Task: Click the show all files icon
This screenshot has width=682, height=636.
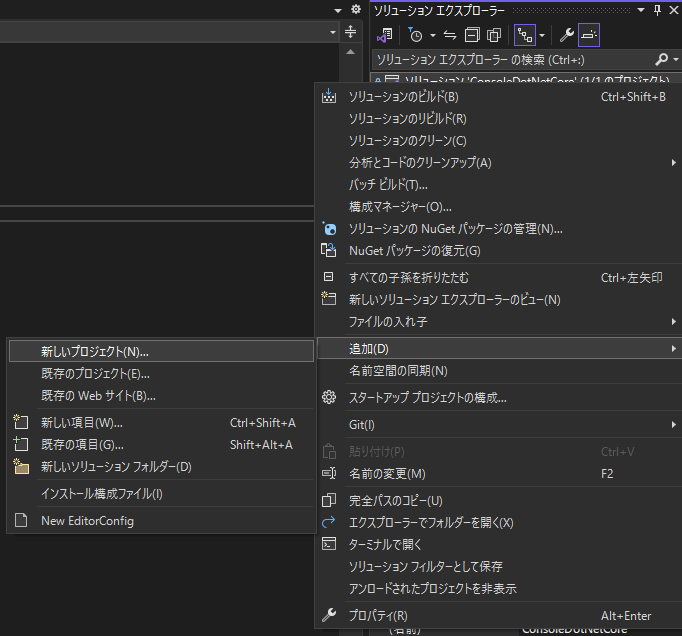Action: 494,35
